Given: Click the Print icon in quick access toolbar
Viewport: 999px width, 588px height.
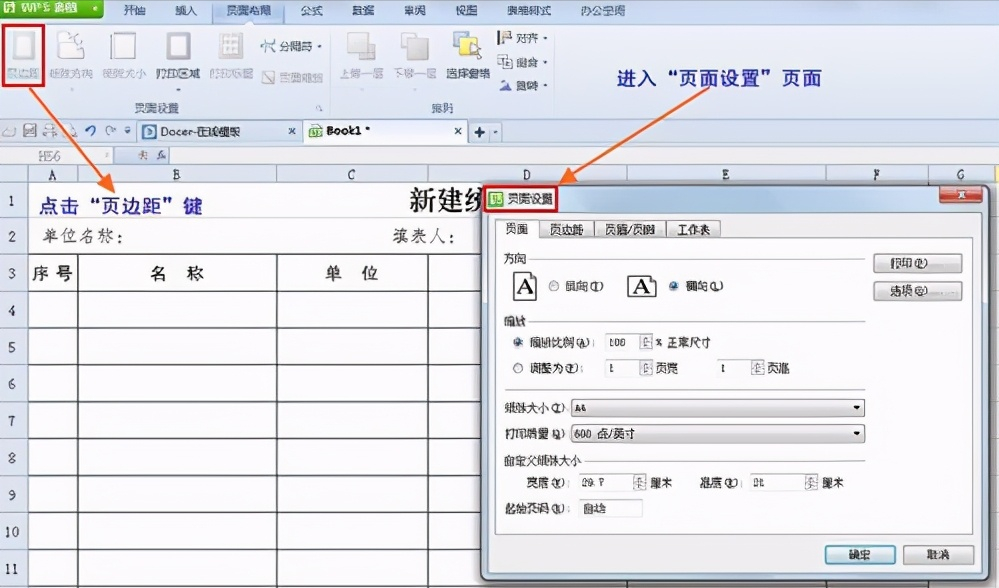Looking at the screenshot, I should coord(50,131).
